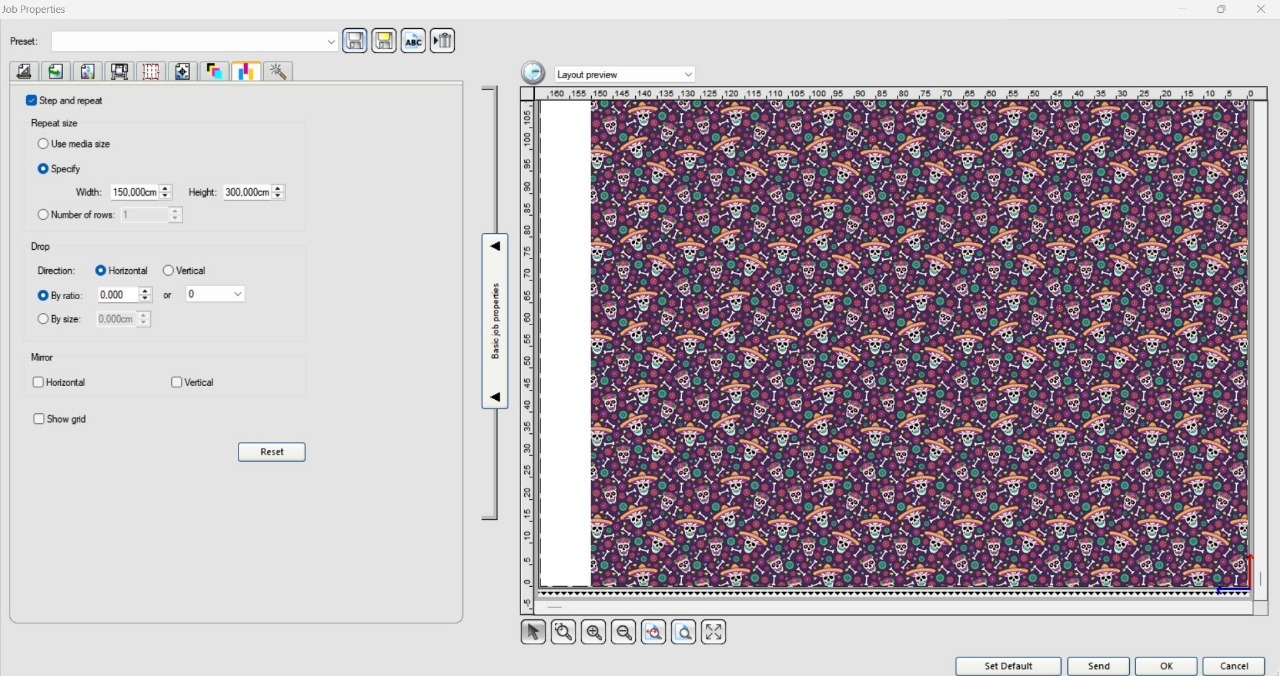Viewport: 1280px width, 676px height.
Task: Select the By ratio radio button
Action: click(x=43, y=296)
